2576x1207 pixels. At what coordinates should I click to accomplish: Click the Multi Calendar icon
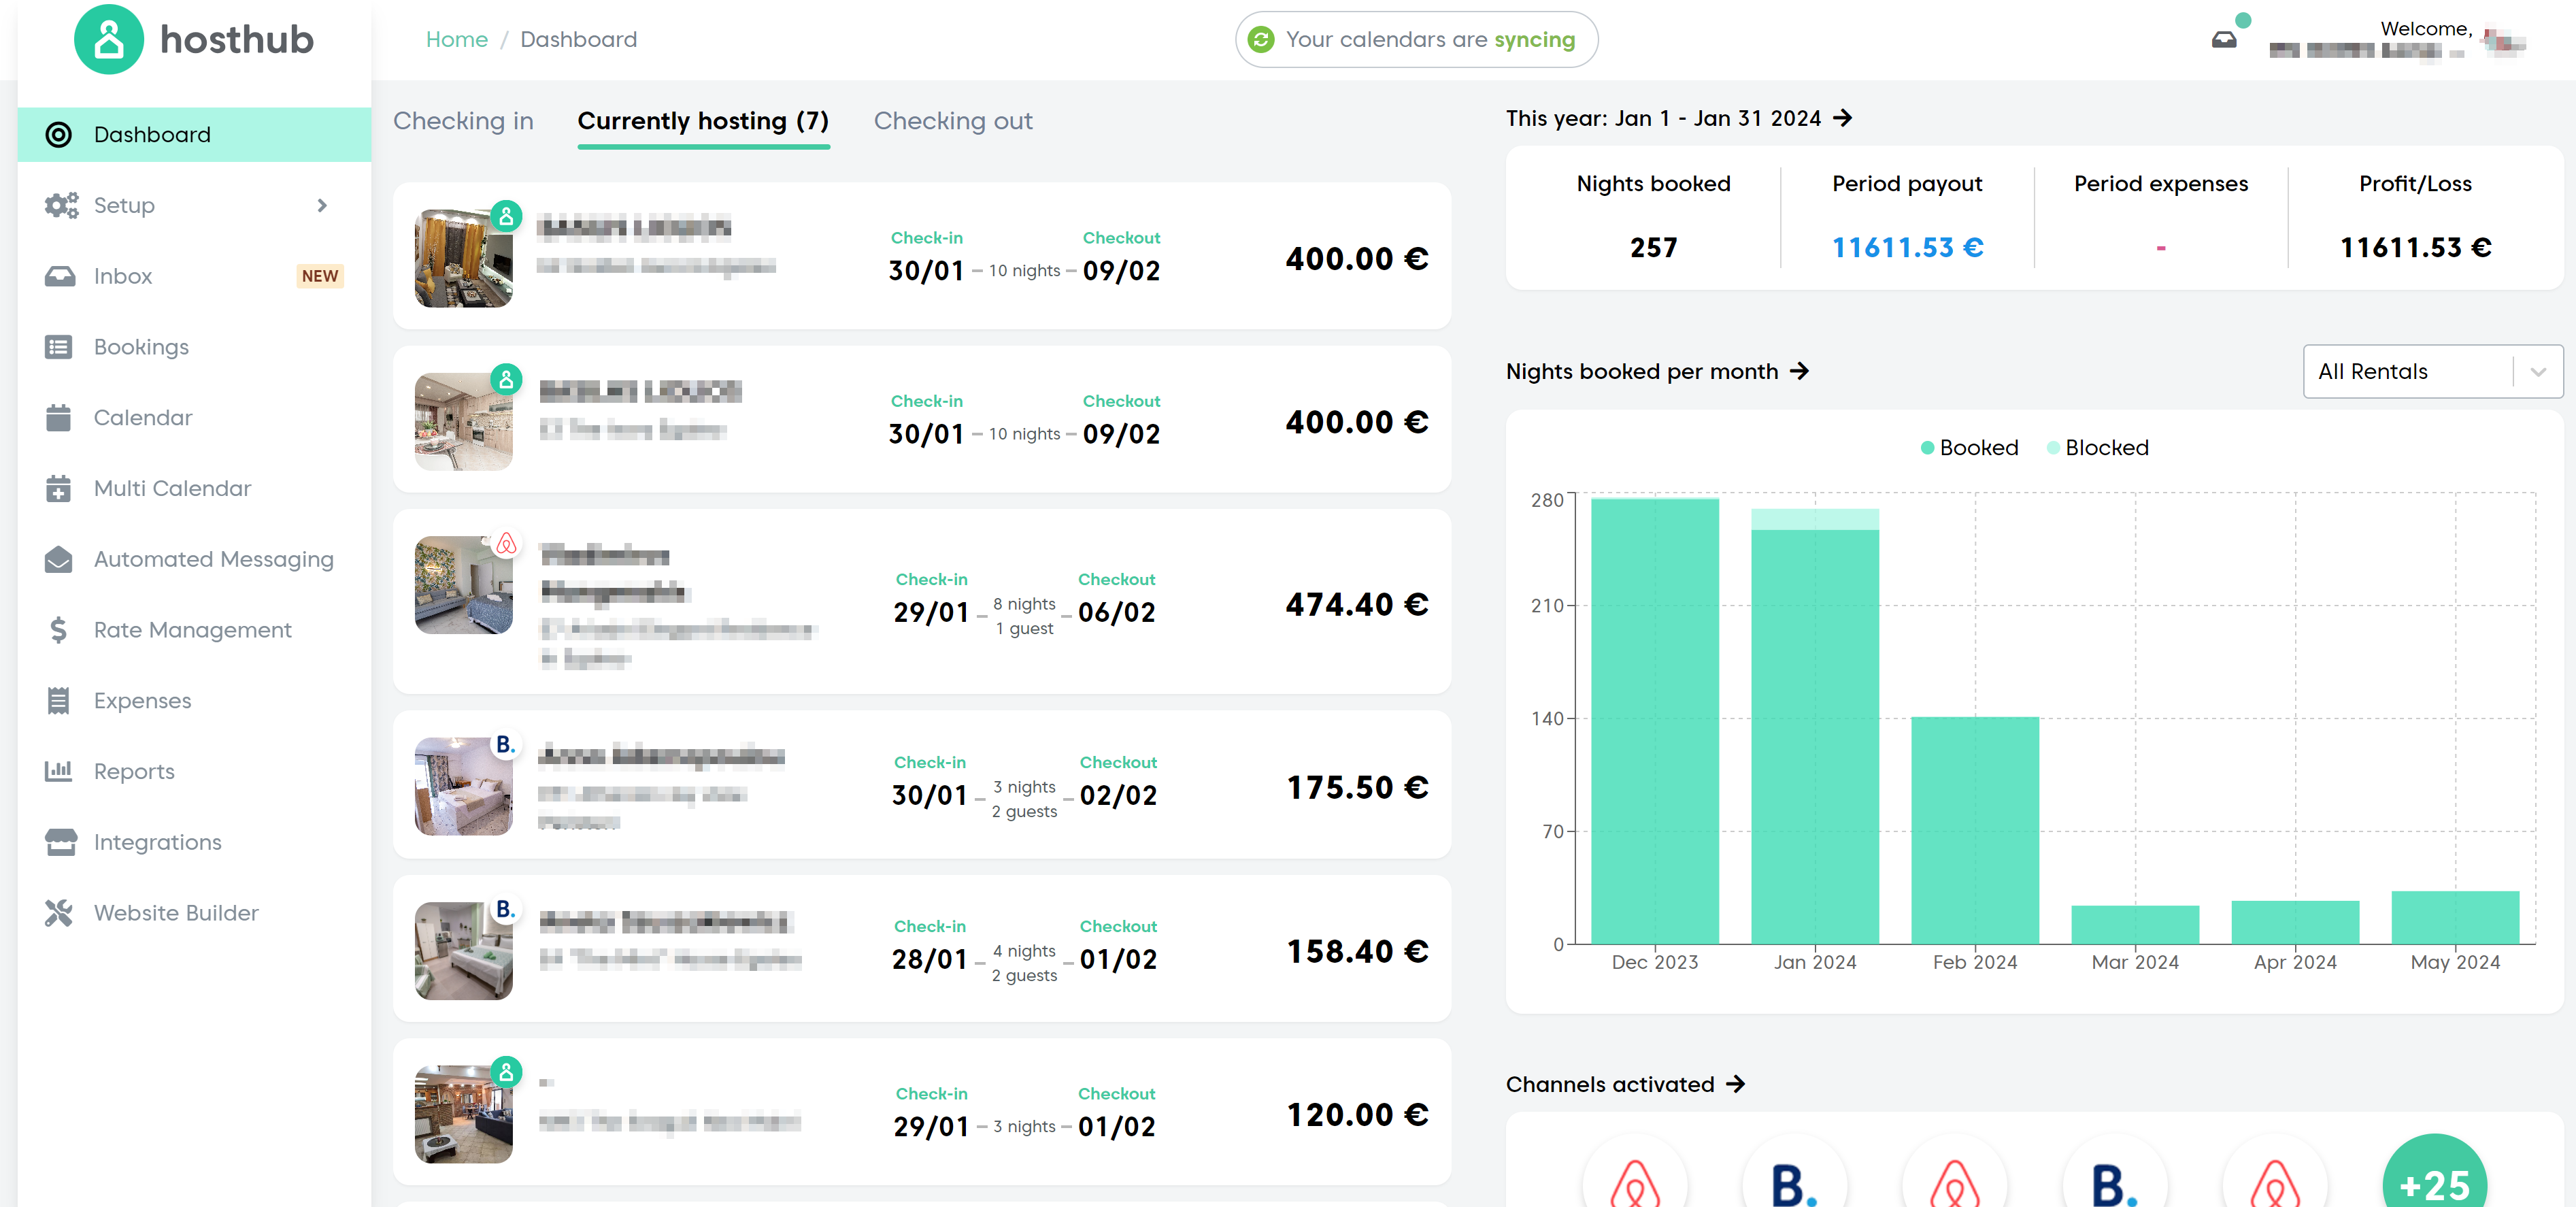pyautogui.click(x=58, y=488)
